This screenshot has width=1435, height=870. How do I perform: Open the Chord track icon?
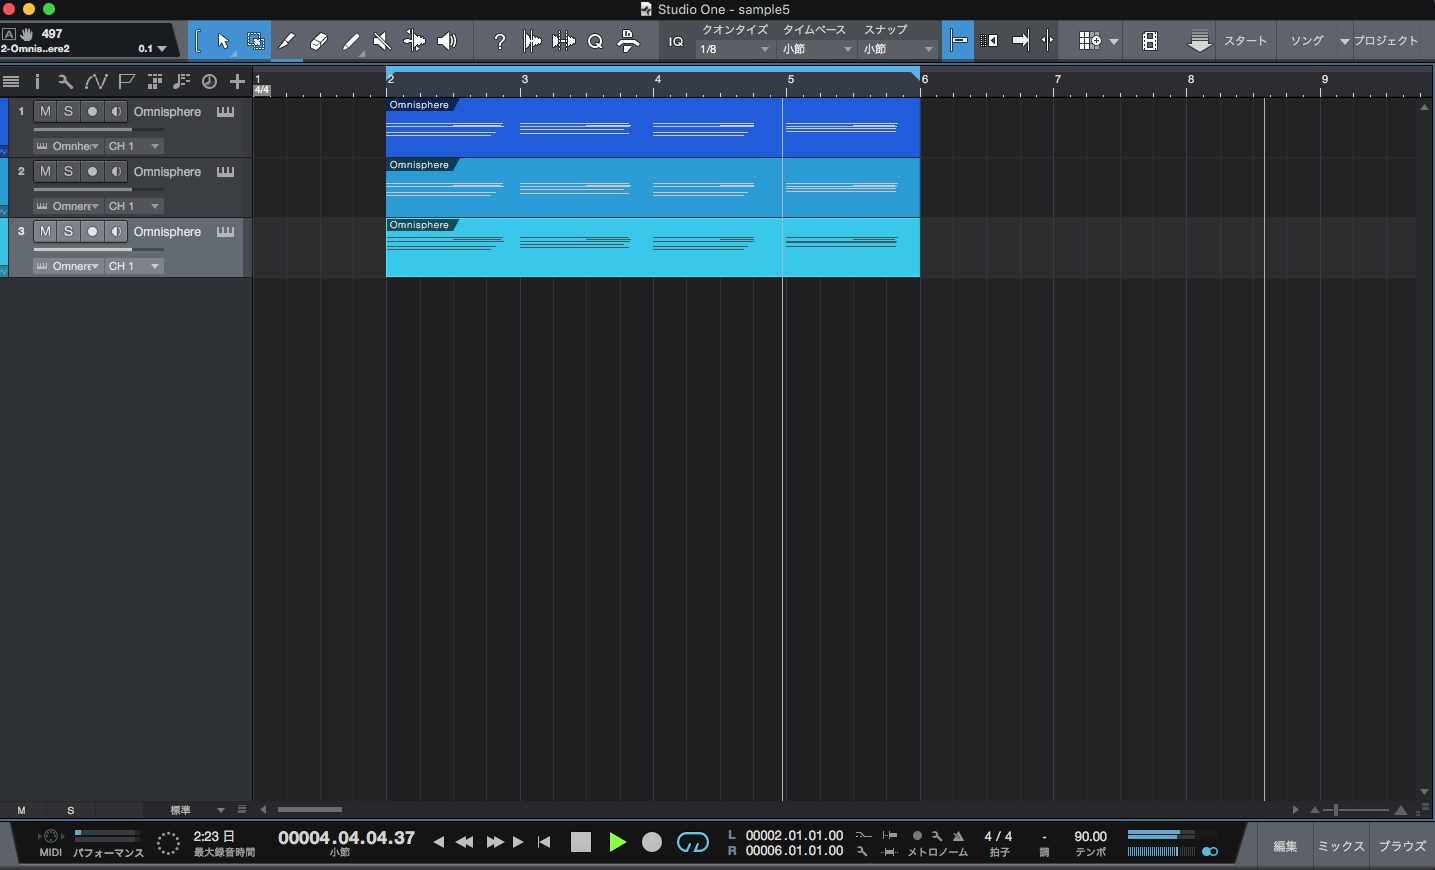coord(181,82)
